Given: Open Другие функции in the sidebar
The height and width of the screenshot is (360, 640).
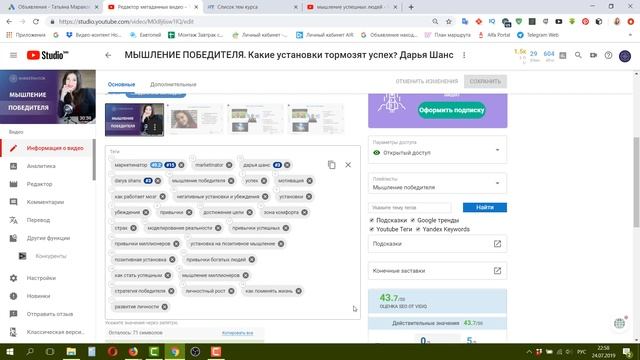Looking at the screenshot, I should click(x=48, y=238).
